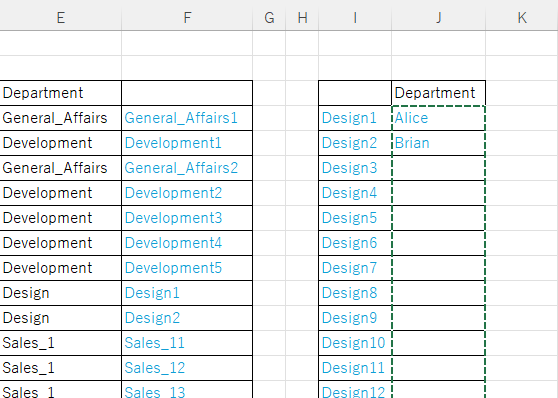Click the Sales_11 cell
This screenshot has width=558, height=398.
187,342
